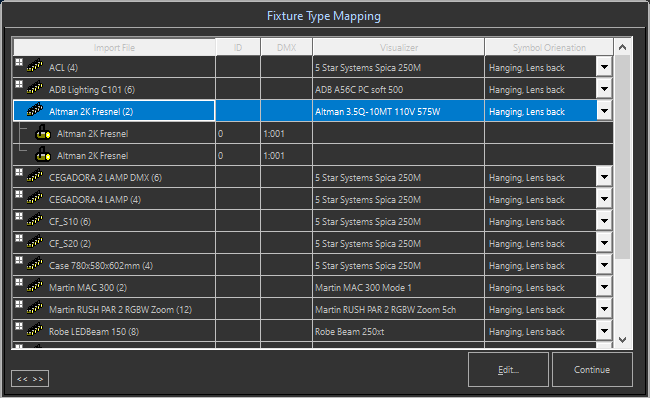This screenshot has height=398, width=650.
Task: Open orientation dropdown for Robe LEDBeam 150 row
Action: point(604,331)
